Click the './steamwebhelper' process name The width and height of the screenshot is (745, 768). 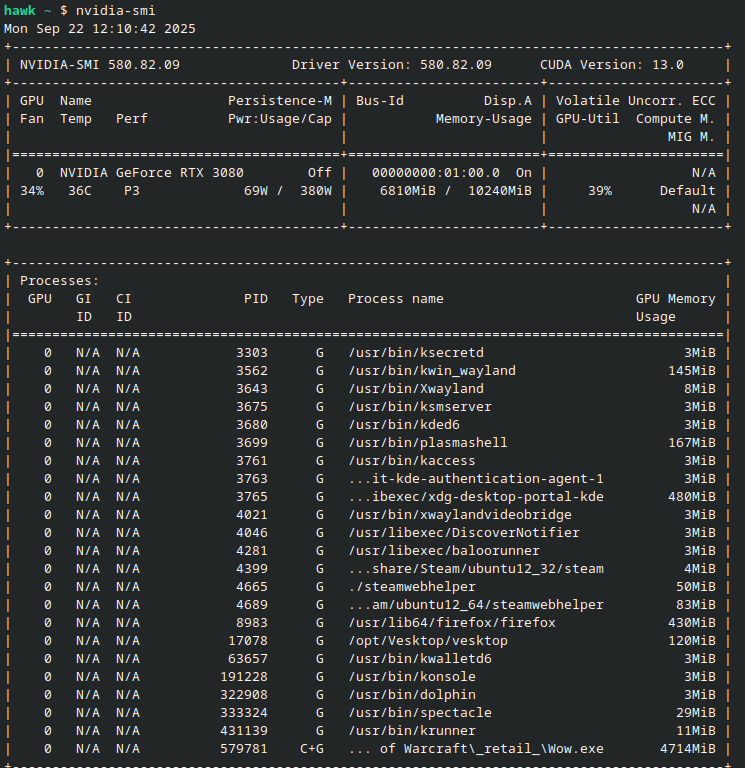(412, 587)
